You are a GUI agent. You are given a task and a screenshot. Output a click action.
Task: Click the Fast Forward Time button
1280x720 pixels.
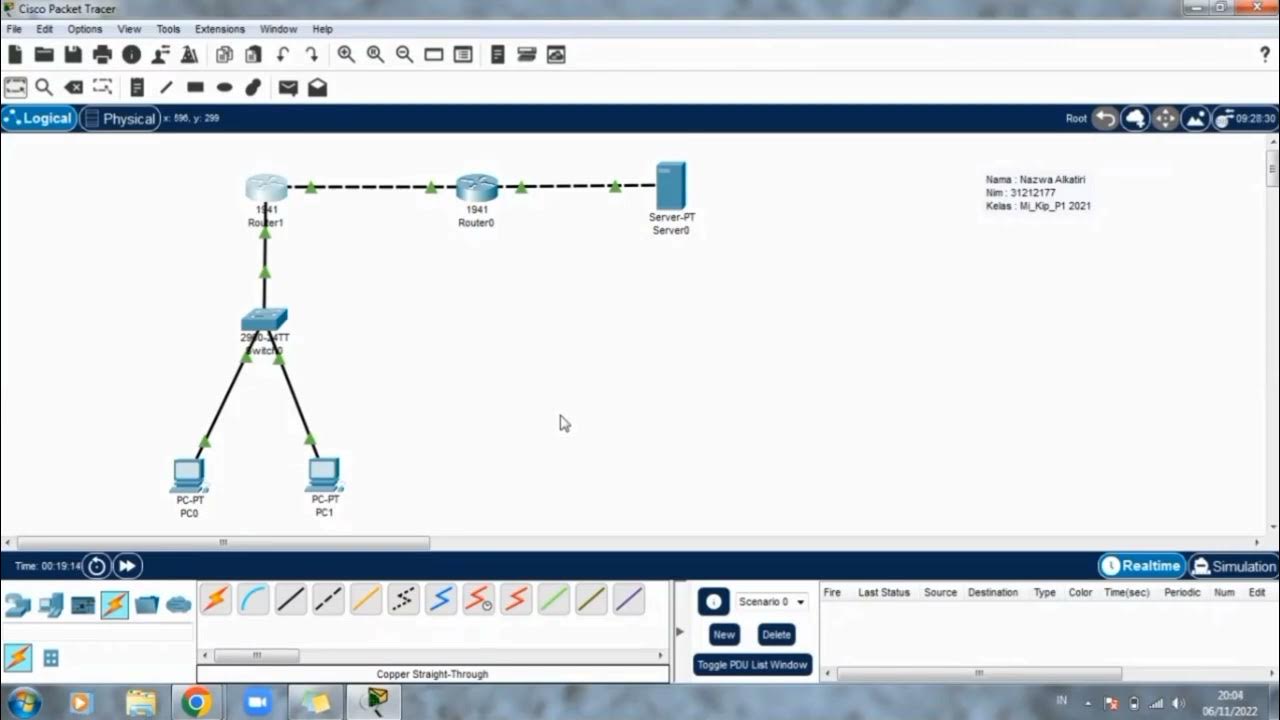(x=127, y=566)
